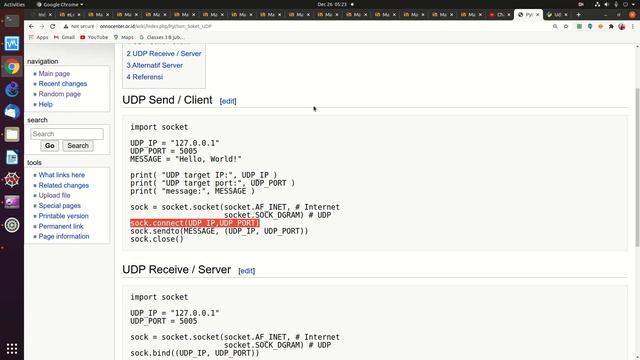Bookmark this page with the star
Viewport: 640px width, 360px height.
(566, 26)
